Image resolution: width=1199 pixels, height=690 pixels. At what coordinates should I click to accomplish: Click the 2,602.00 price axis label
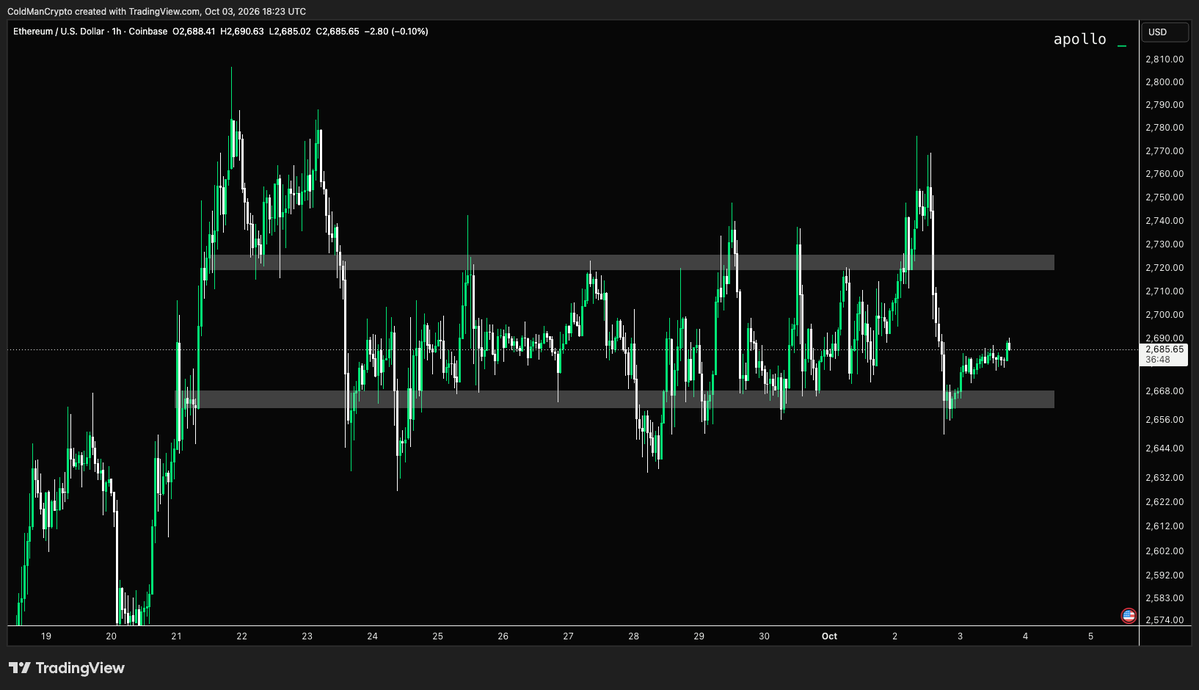[x=1164, y=551]
